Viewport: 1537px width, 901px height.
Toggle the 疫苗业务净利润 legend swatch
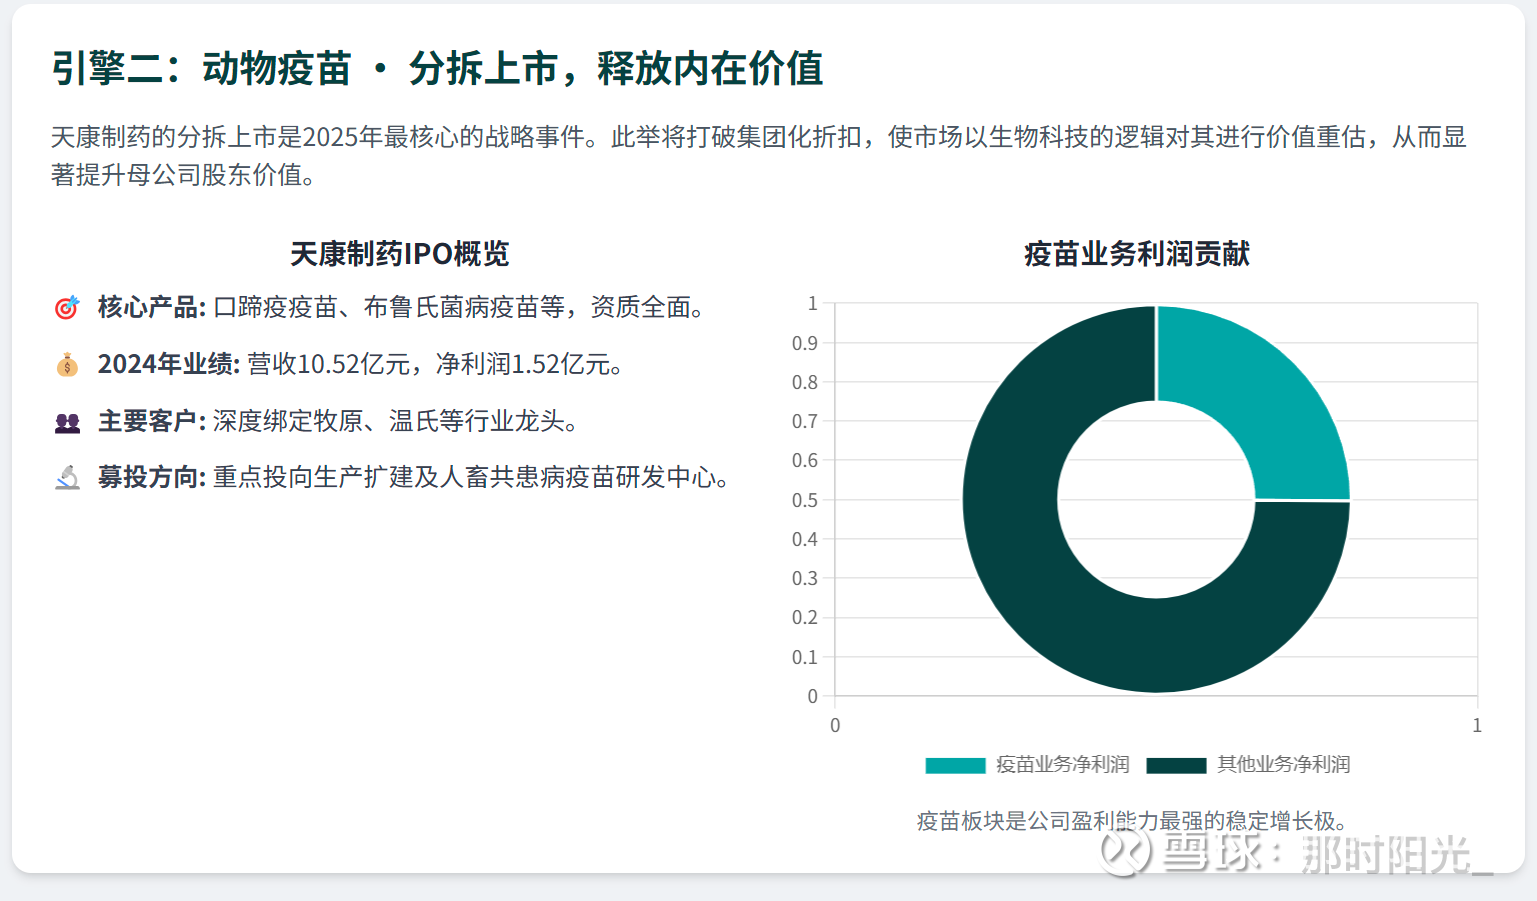(x=955, y=765)
